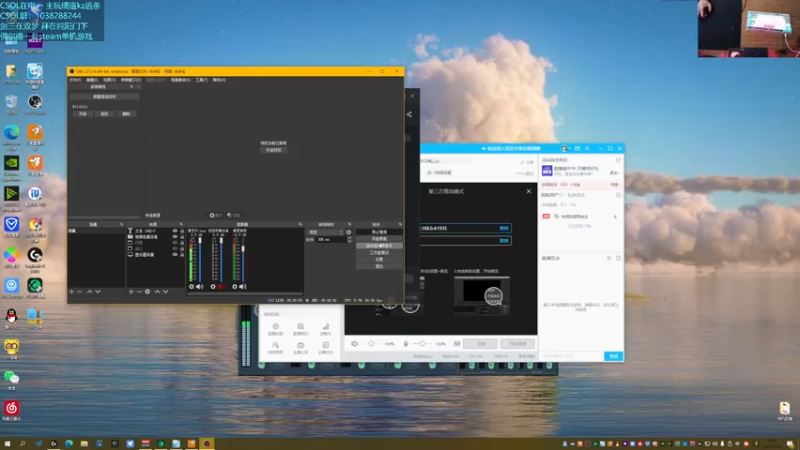Open settings gear of first mixer channel
This screenshot has height=450, width=800.
192,287
